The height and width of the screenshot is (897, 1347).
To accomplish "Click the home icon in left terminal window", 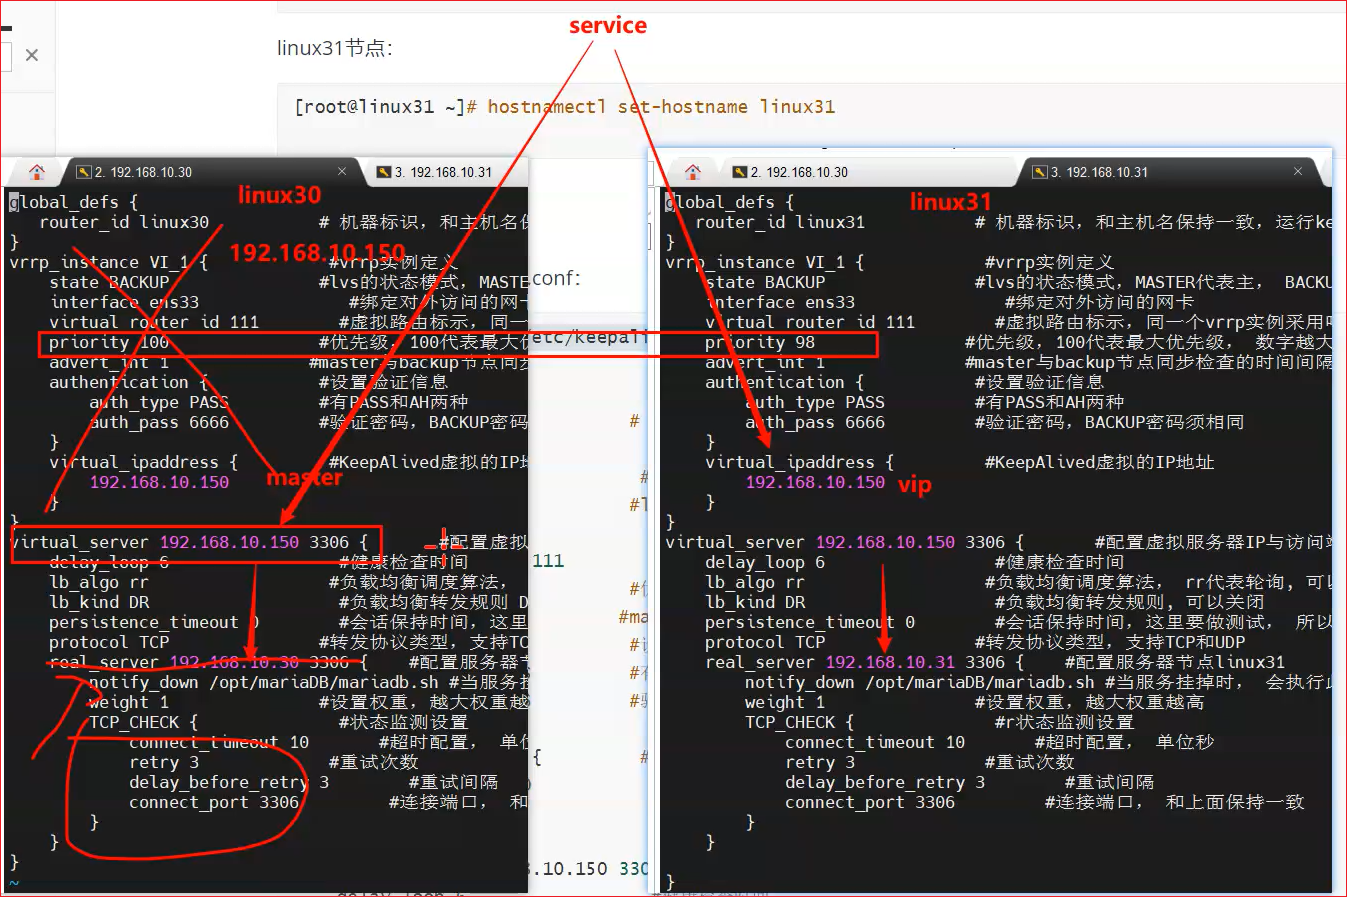I will (37, 172).
